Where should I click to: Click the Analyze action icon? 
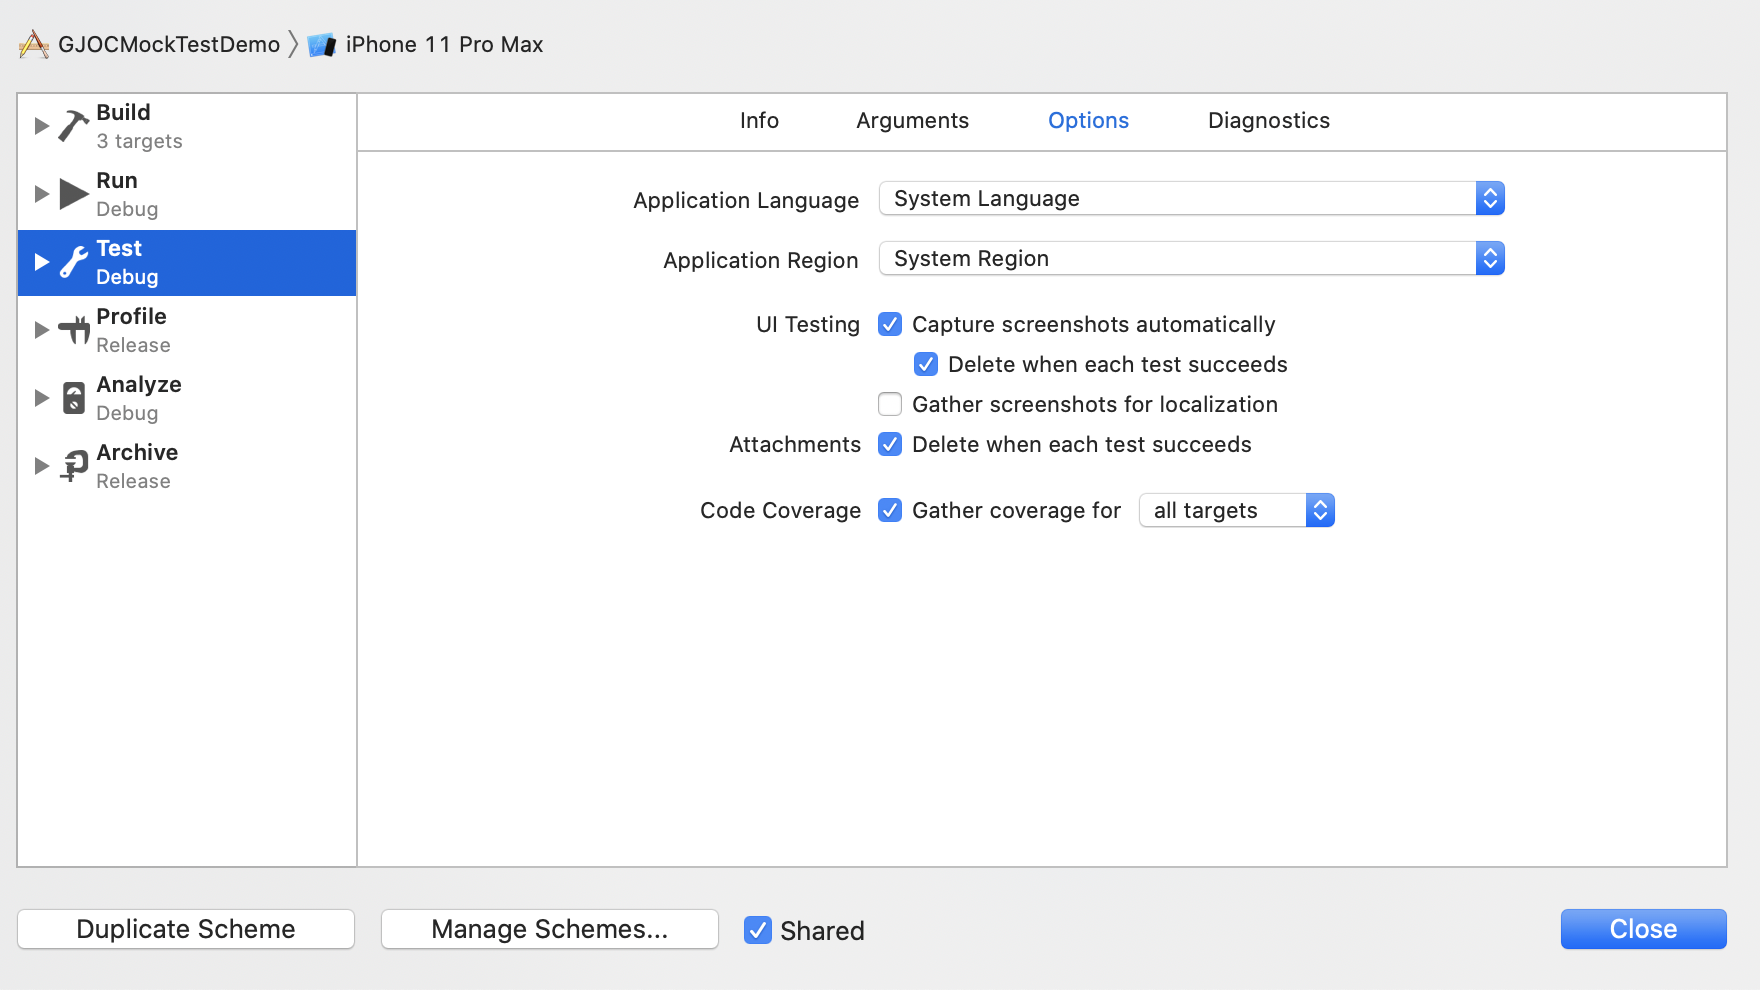coord(74,398)
